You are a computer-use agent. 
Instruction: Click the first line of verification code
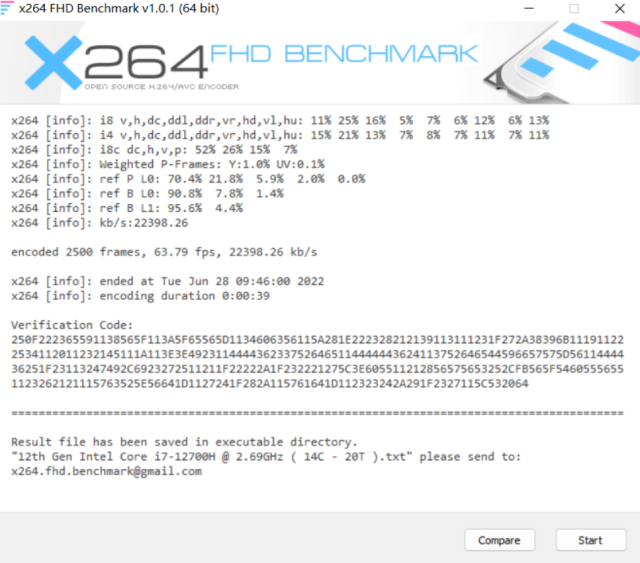pyautogui.click(x=318, y=340)
